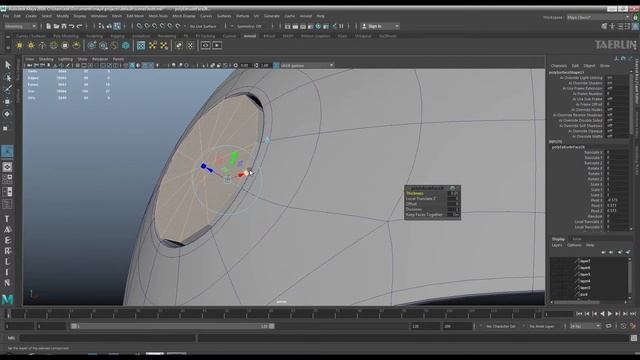Click the Thickness value field in viewport
The height and width of the screenshot is (360, 640).
454,193
